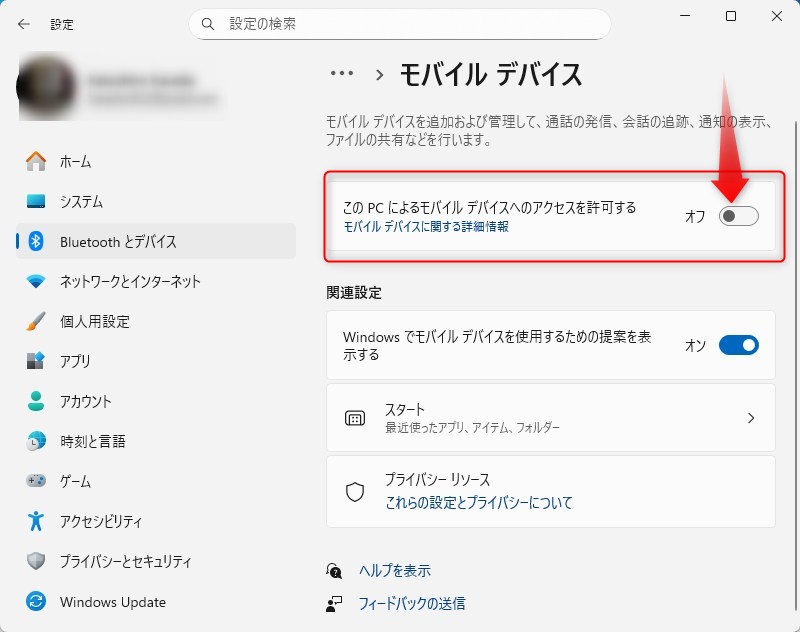Open Windows Update via its sync icon

click(x=36, y=602)
